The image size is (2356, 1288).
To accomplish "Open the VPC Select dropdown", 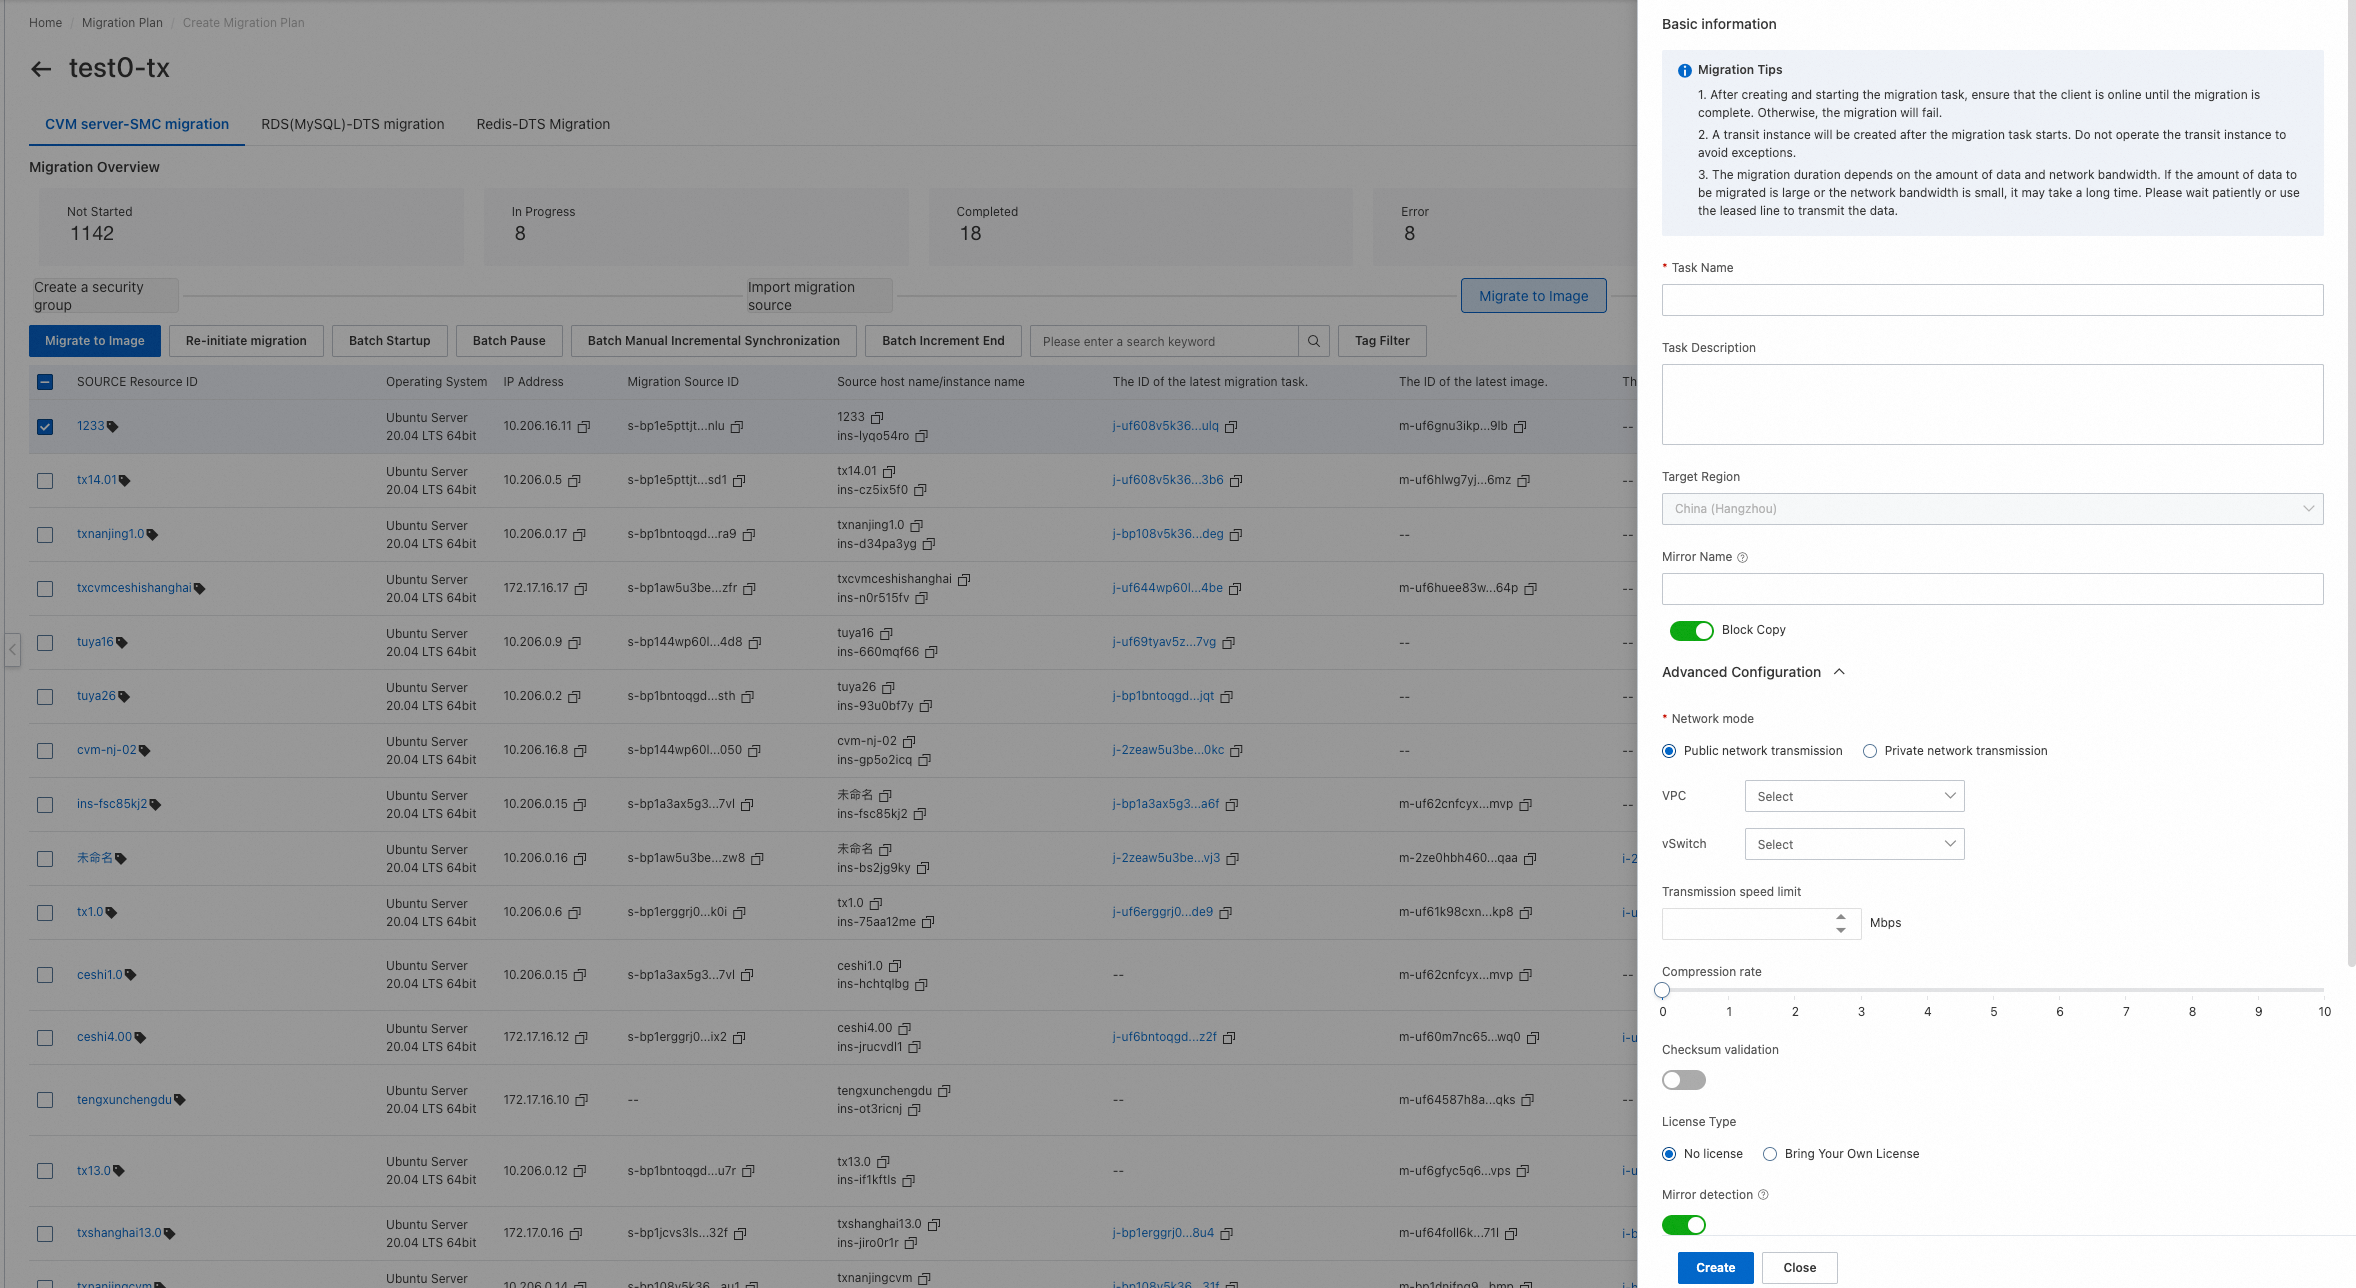I will [1854, 796].
